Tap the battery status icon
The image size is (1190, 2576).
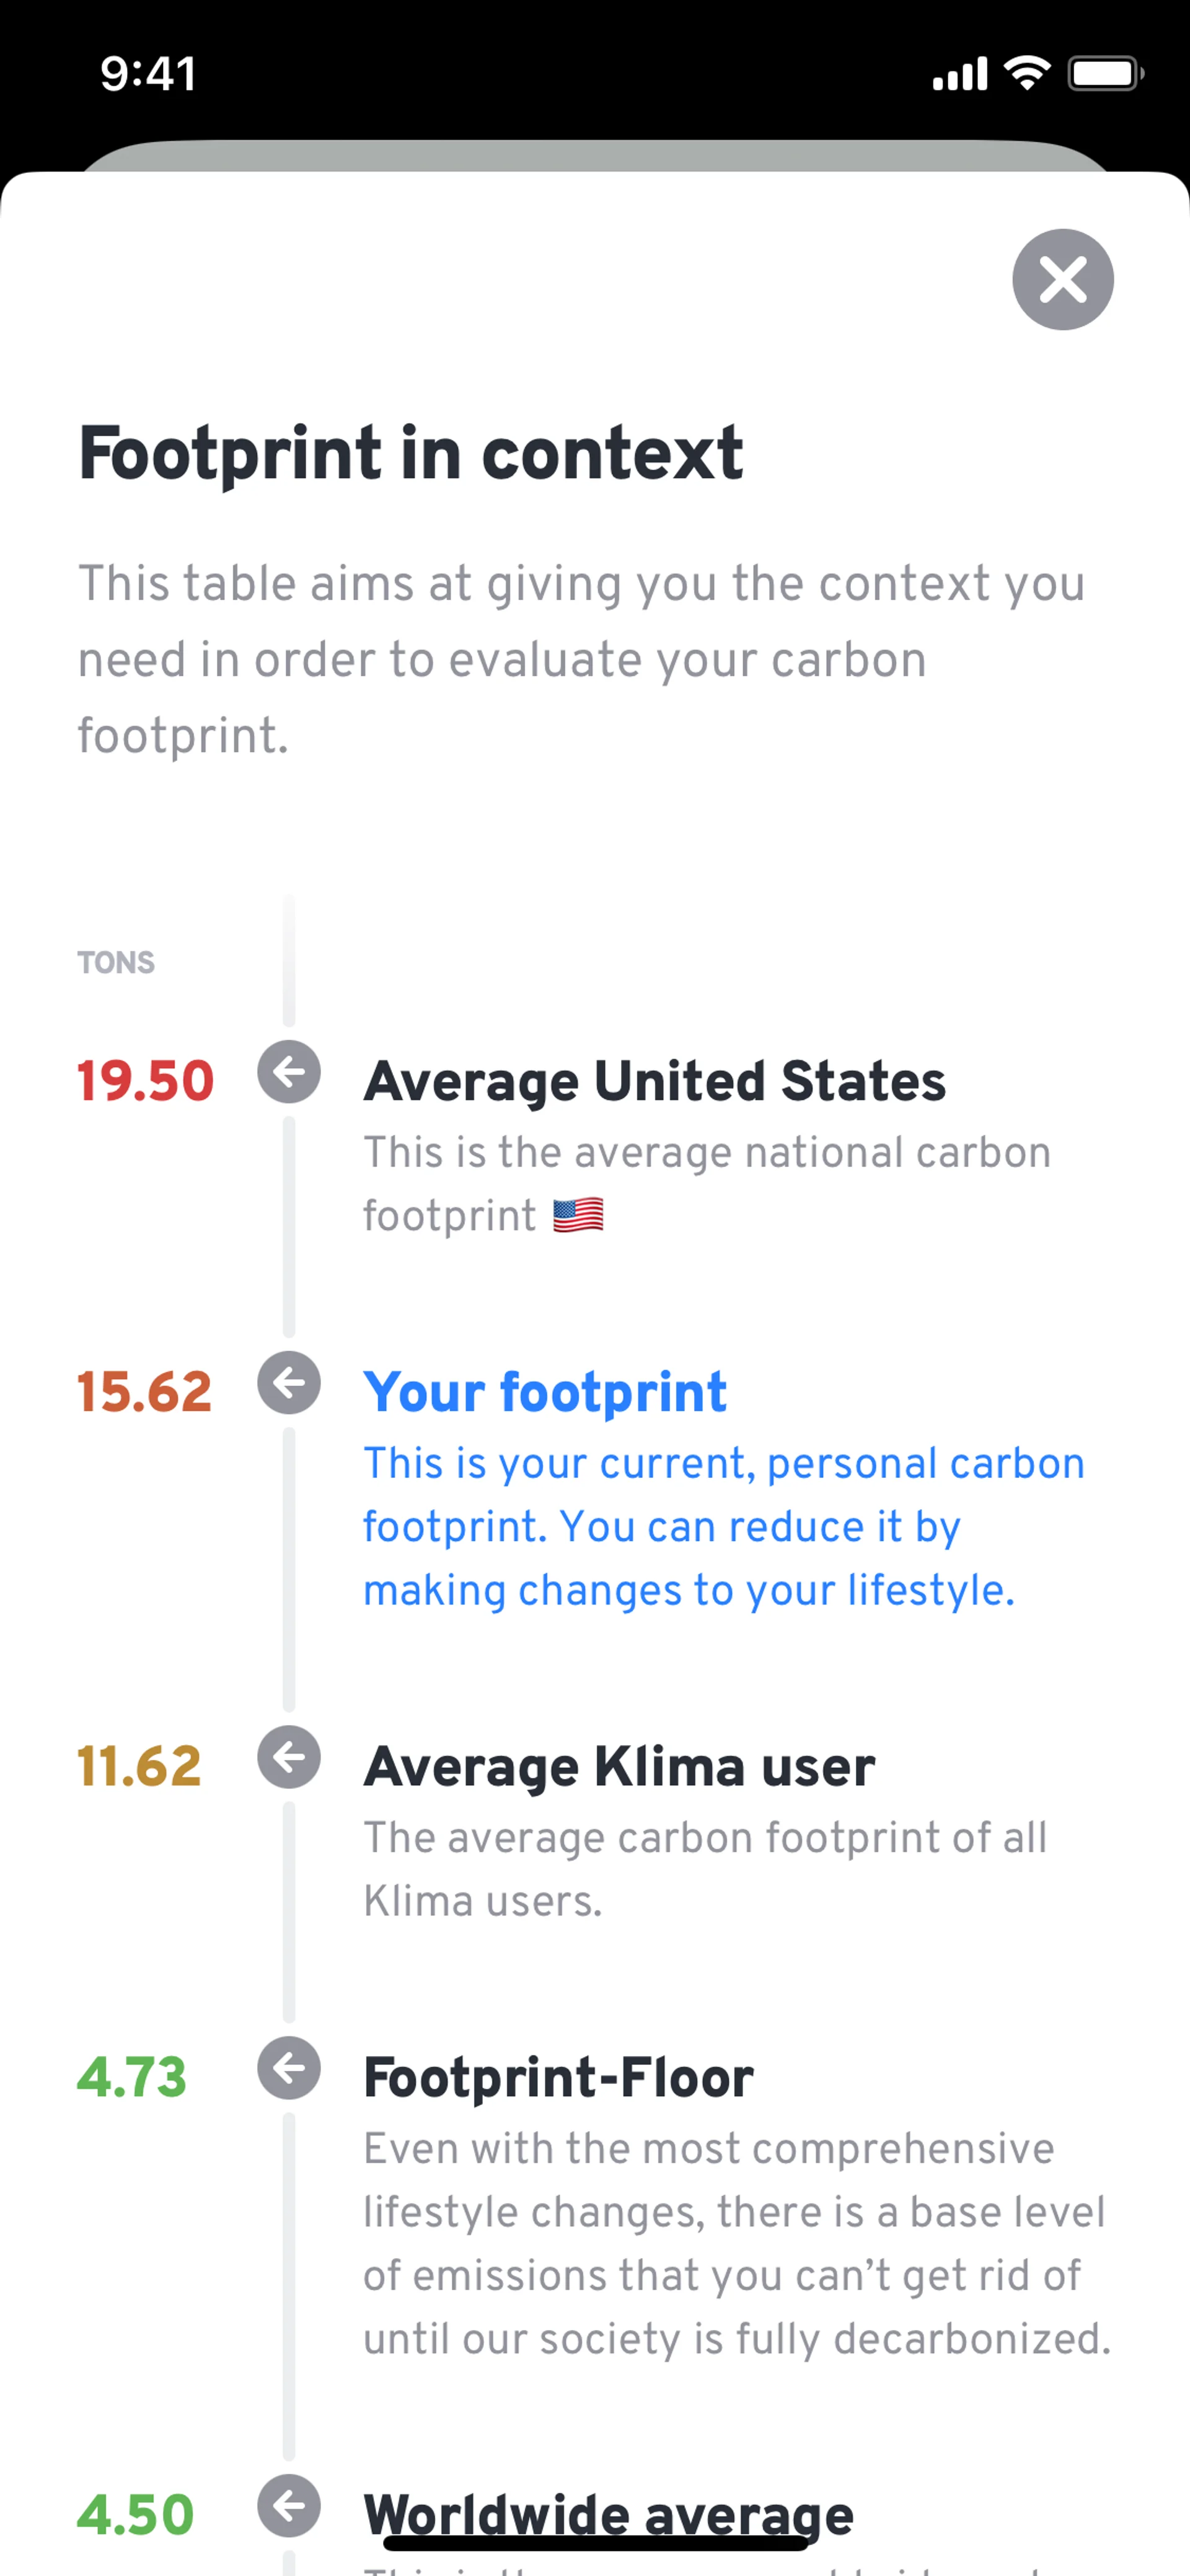click(1105, 73)
